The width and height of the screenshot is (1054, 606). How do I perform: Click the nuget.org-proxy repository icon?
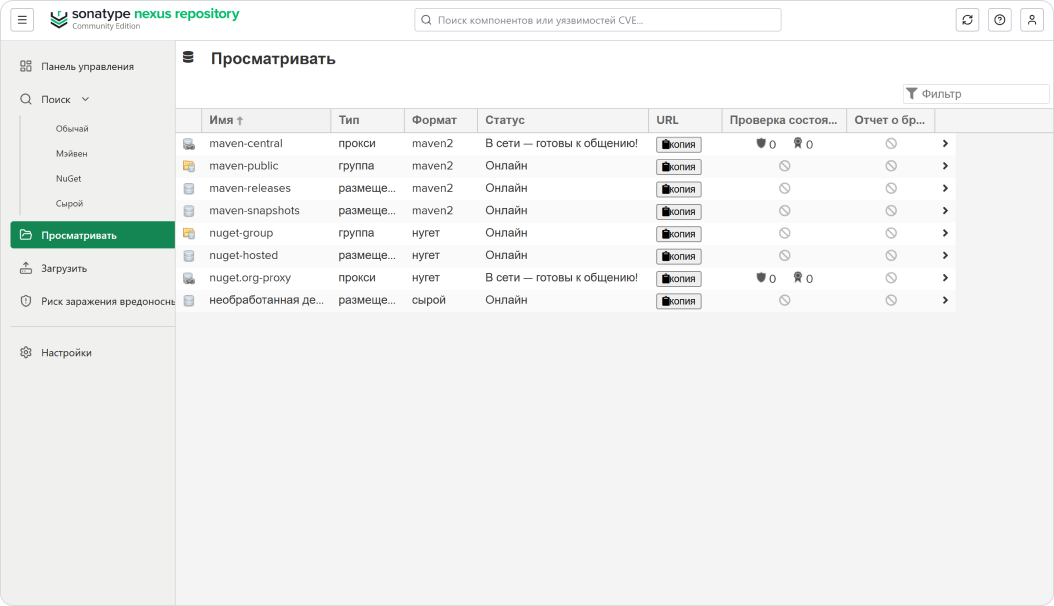[x=189, y=278]
